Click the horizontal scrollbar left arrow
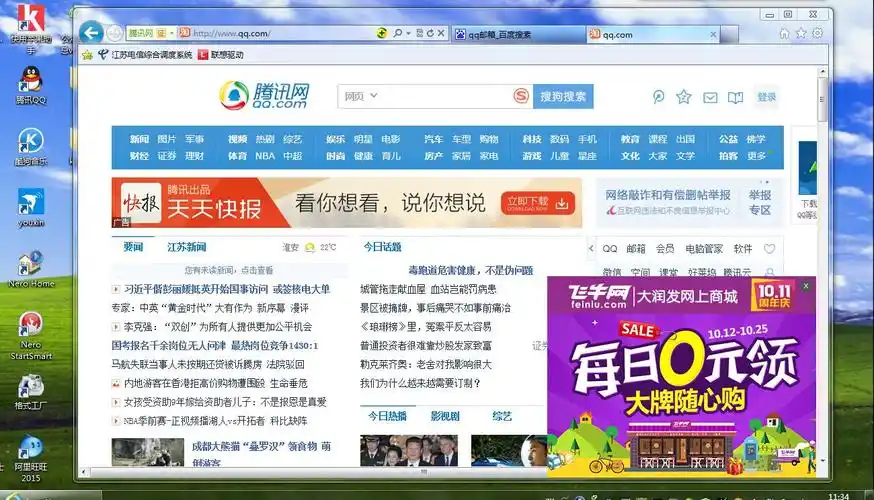The image size is (874, 500). 83,472
